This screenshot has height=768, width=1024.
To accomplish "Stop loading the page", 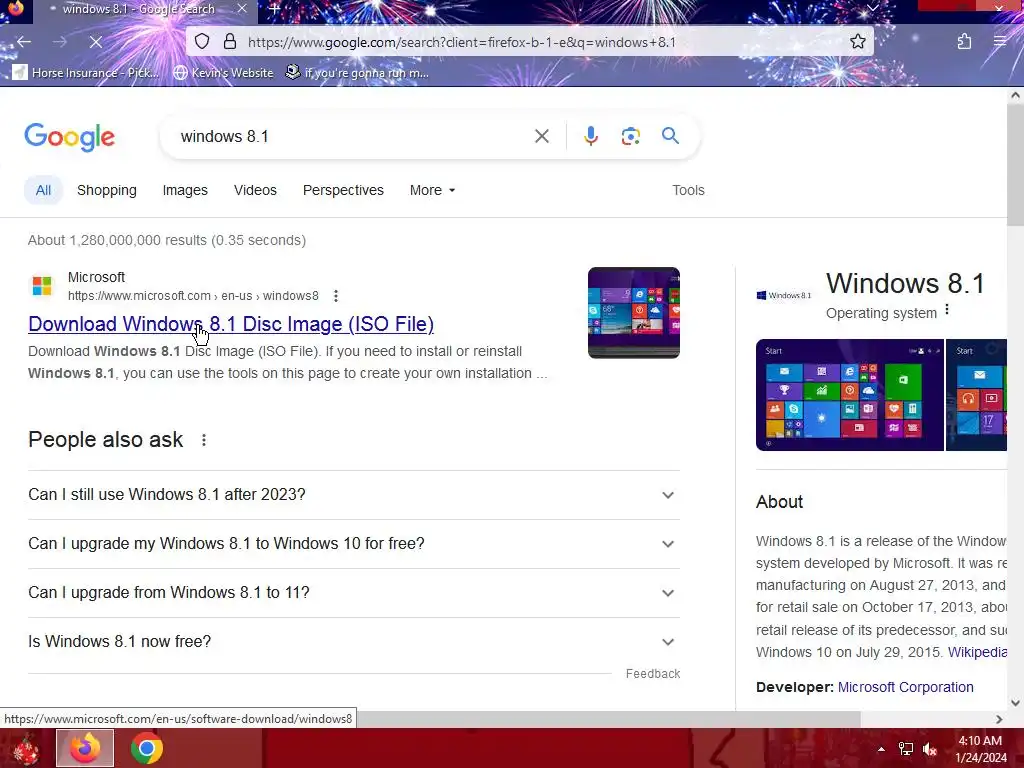I will point(95,42).
